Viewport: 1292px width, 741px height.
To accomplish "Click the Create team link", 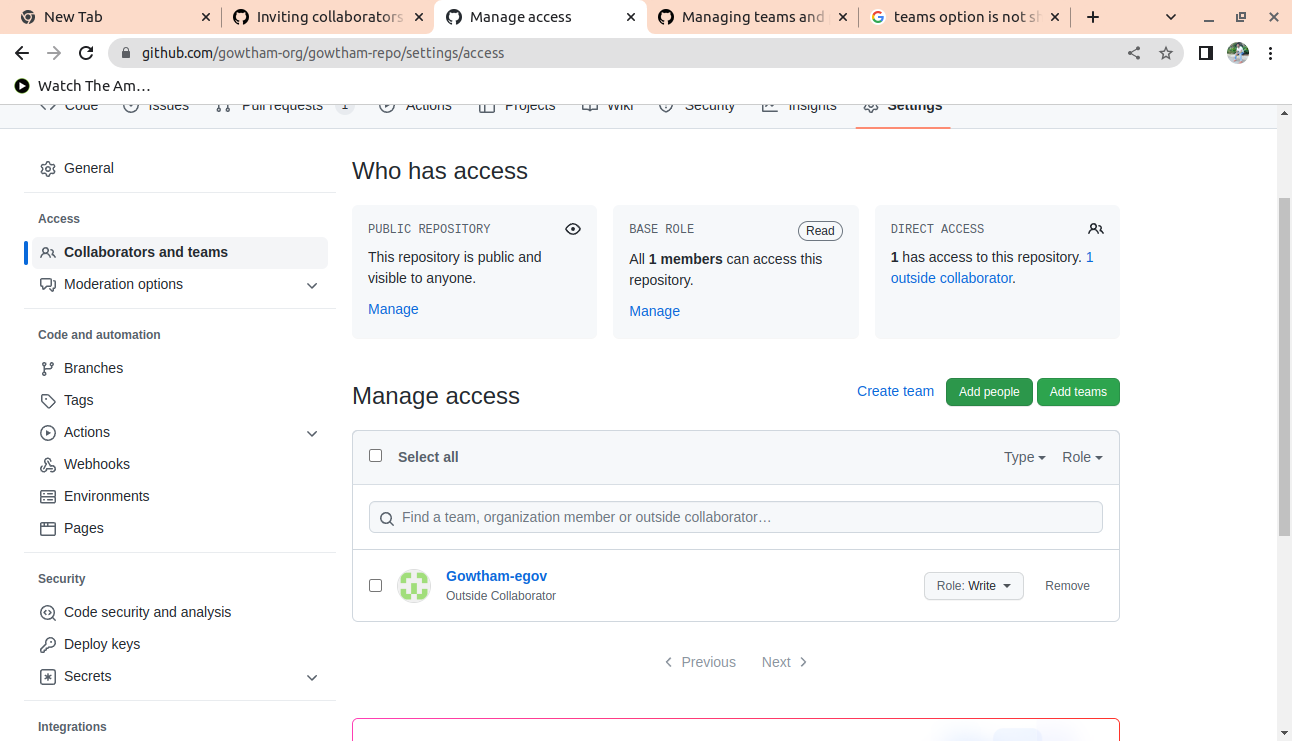I will pyautogui.click(x=895, y=391).
